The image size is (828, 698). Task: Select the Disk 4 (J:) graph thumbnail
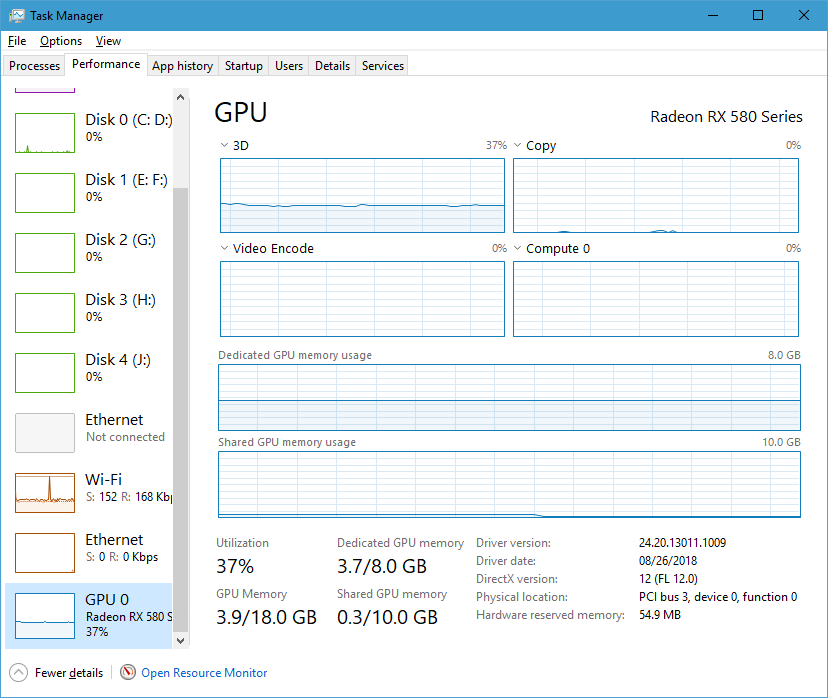[45, 373]
